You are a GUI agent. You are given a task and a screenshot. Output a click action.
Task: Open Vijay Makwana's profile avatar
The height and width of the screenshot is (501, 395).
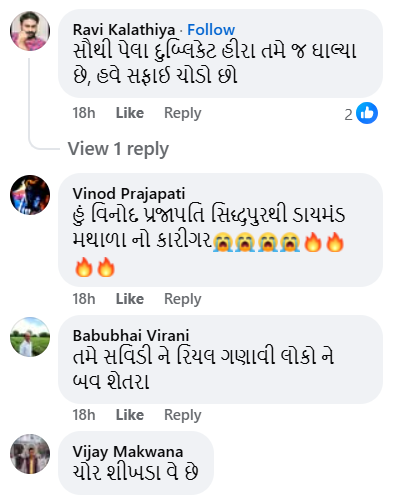(30, 454)
